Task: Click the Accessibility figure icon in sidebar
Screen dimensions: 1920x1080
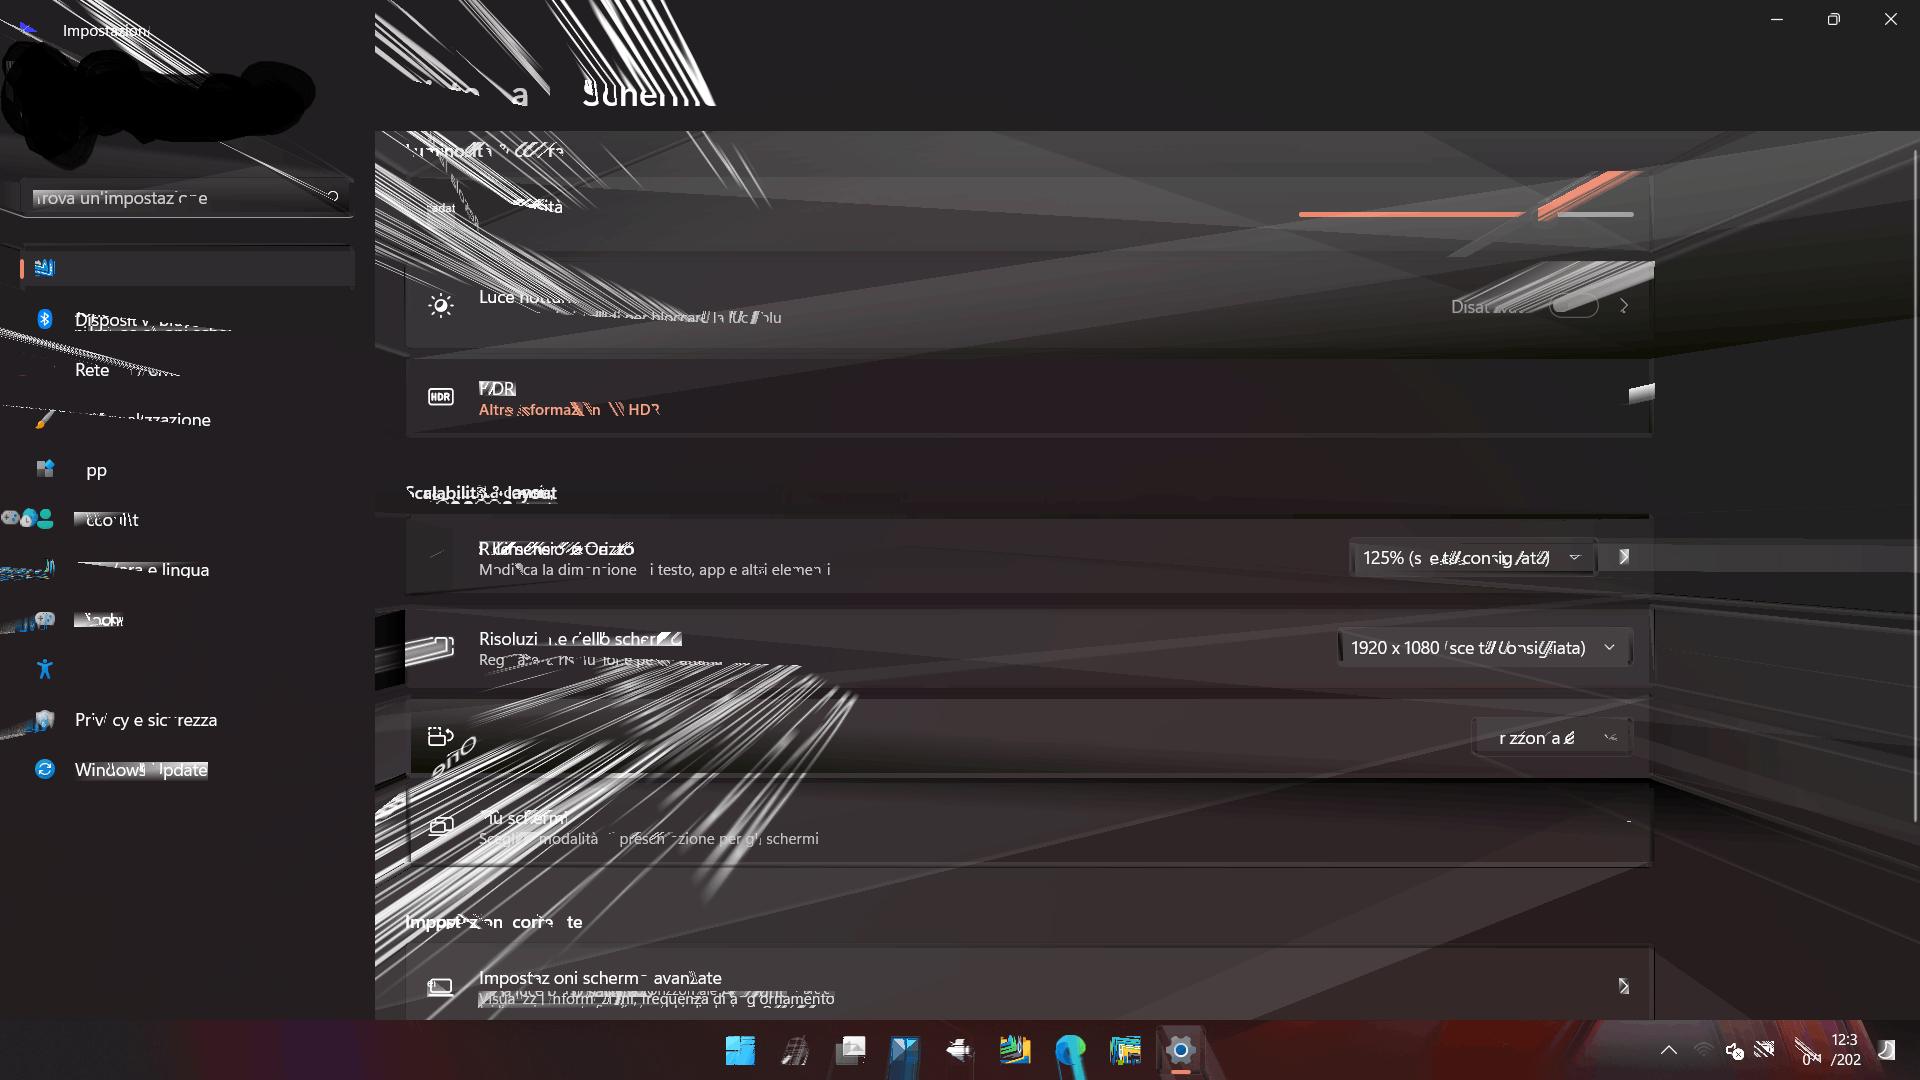Action: 44,670
